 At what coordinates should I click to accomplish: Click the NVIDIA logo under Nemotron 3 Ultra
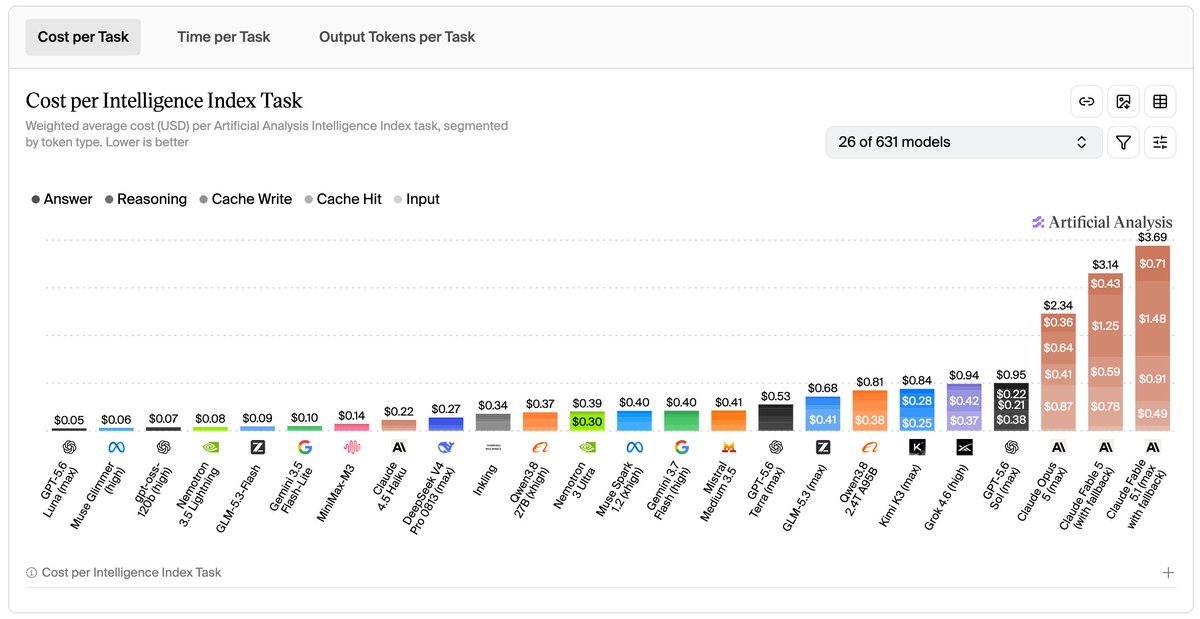coord(587,447)
